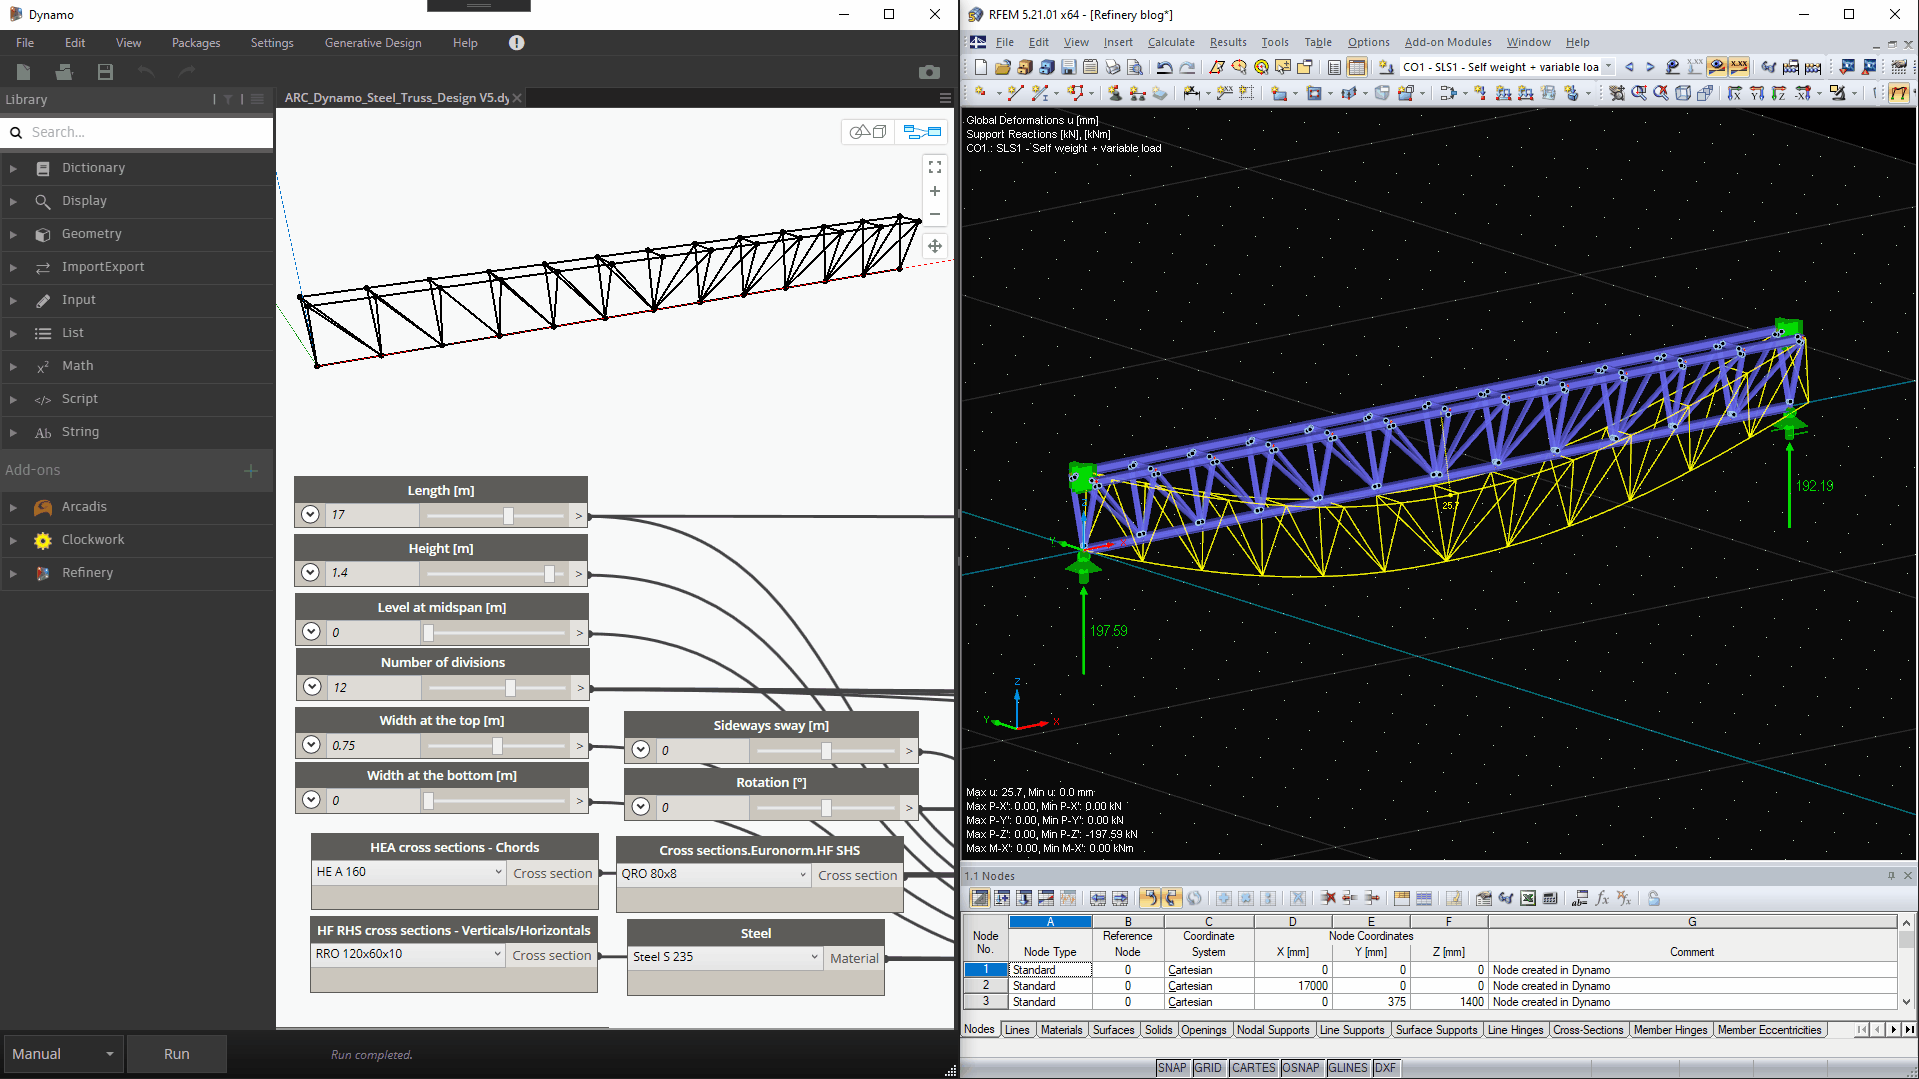Click the isometric wireframe view icon in RFEM

click(x=1683, y=93)
